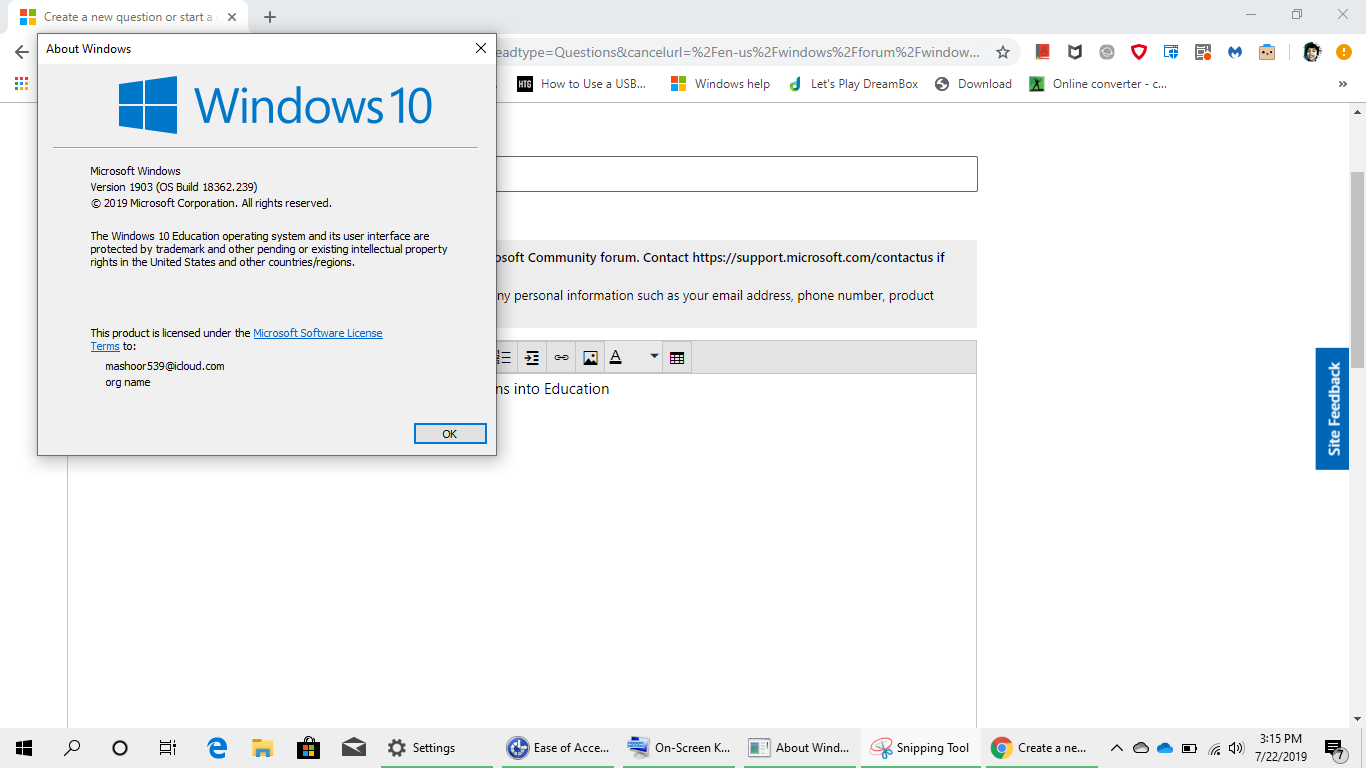Open Mail app from the taskbar
Image resolution: width=1366 pixels, height=768 pixels.
tap(354, 748)
